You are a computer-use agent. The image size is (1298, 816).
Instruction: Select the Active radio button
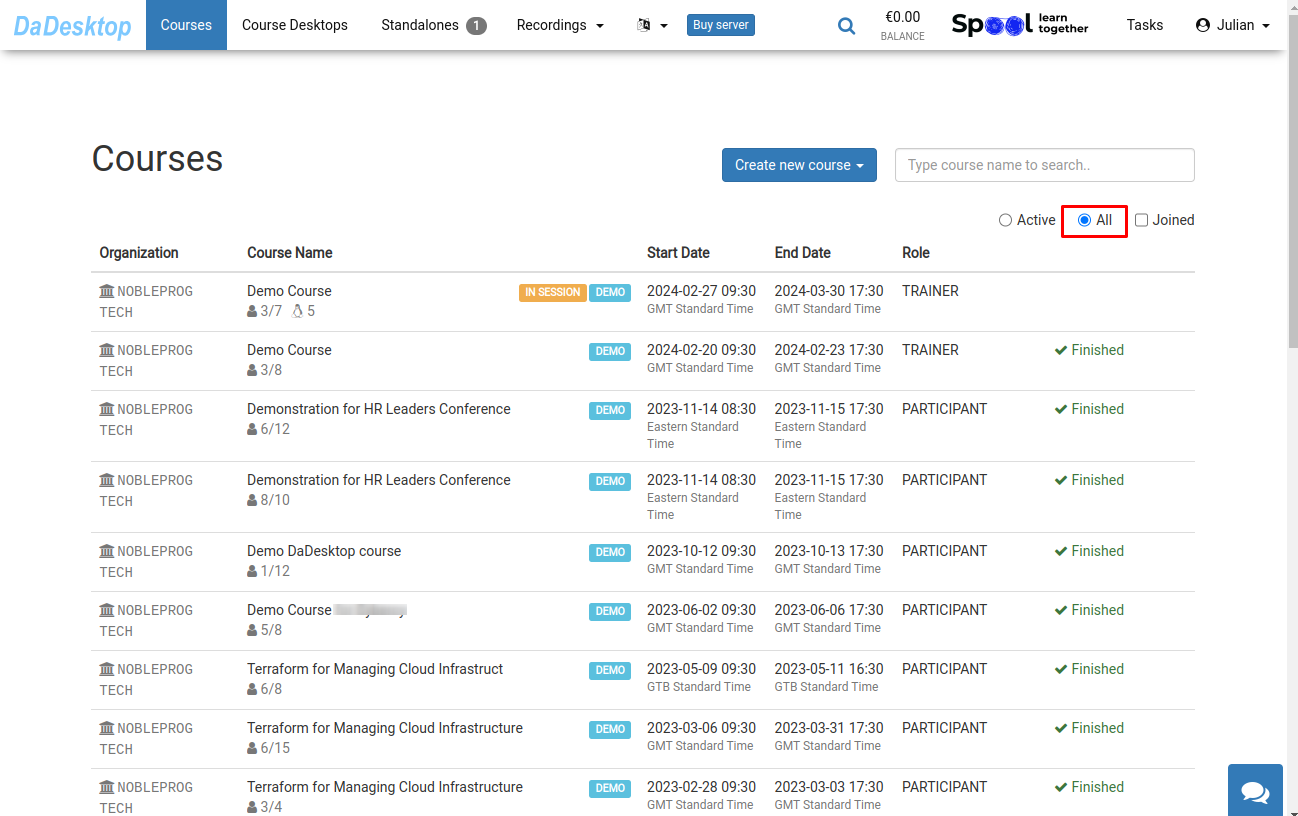tap(1005, 220)
